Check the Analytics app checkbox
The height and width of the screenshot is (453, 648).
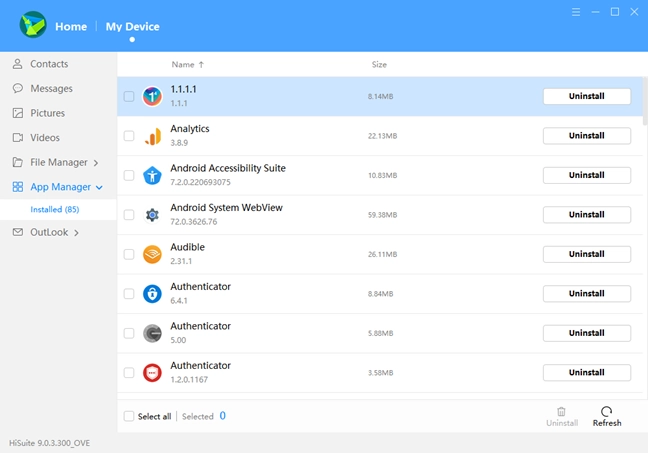point(129,136)
